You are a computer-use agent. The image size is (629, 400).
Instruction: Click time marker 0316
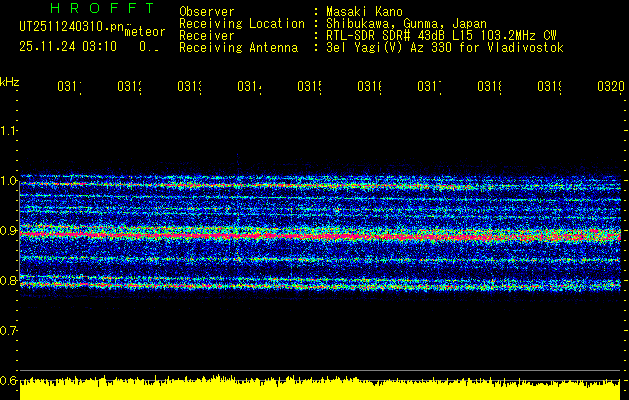coord(369,86)
